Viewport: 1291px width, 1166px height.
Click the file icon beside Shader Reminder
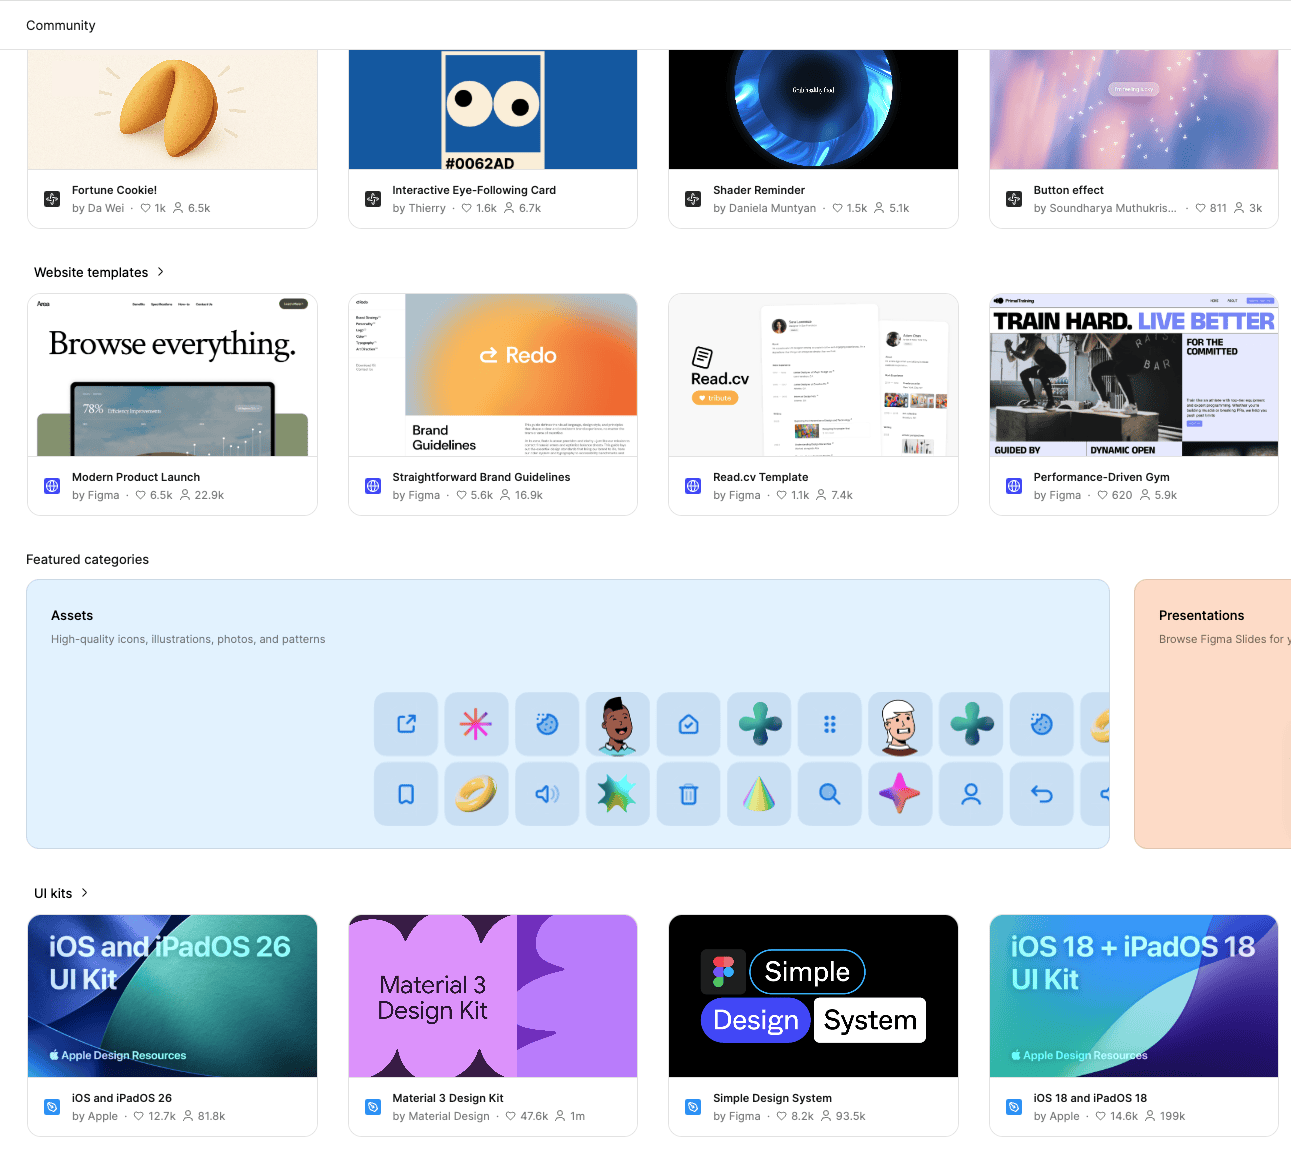point(693,199)
